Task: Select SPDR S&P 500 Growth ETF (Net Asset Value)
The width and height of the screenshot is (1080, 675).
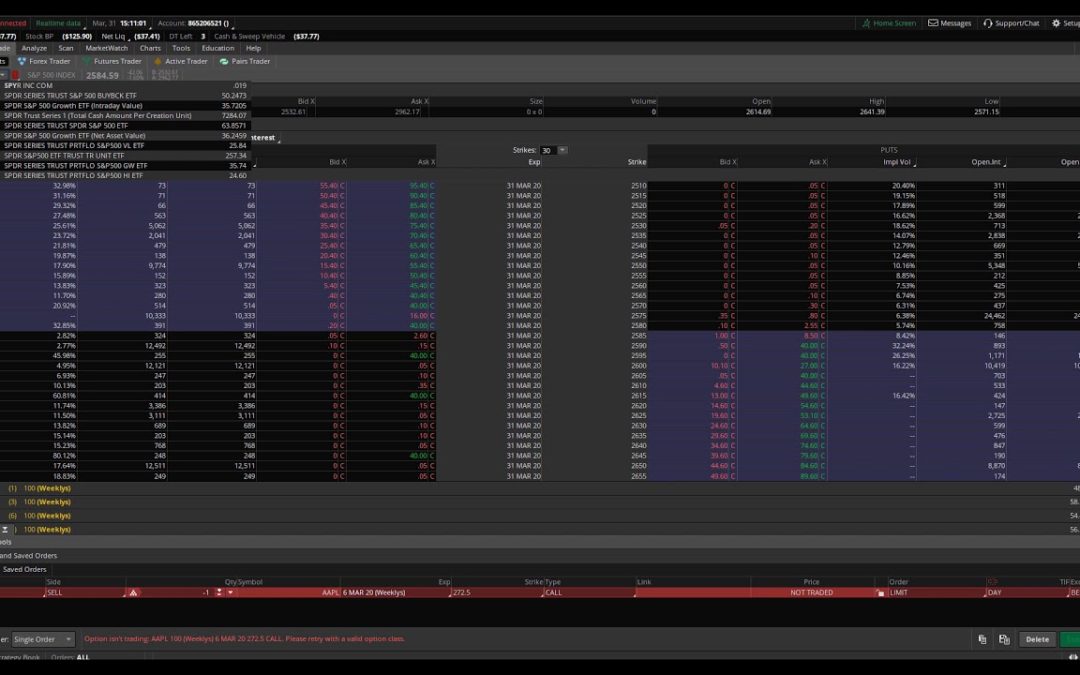Action: [125, 136]
